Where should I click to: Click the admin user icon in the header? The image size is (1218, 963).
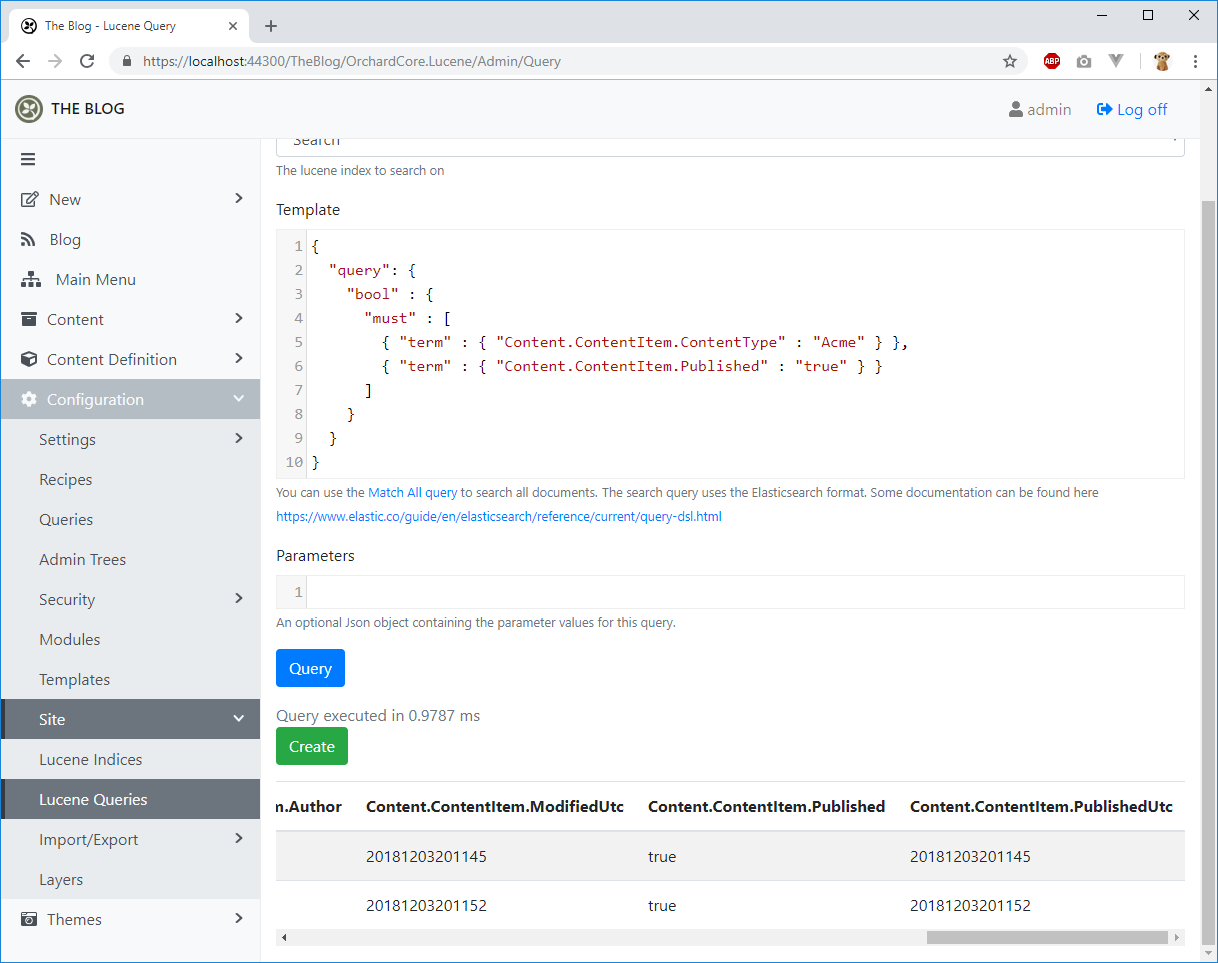[x=1016, y=109]
